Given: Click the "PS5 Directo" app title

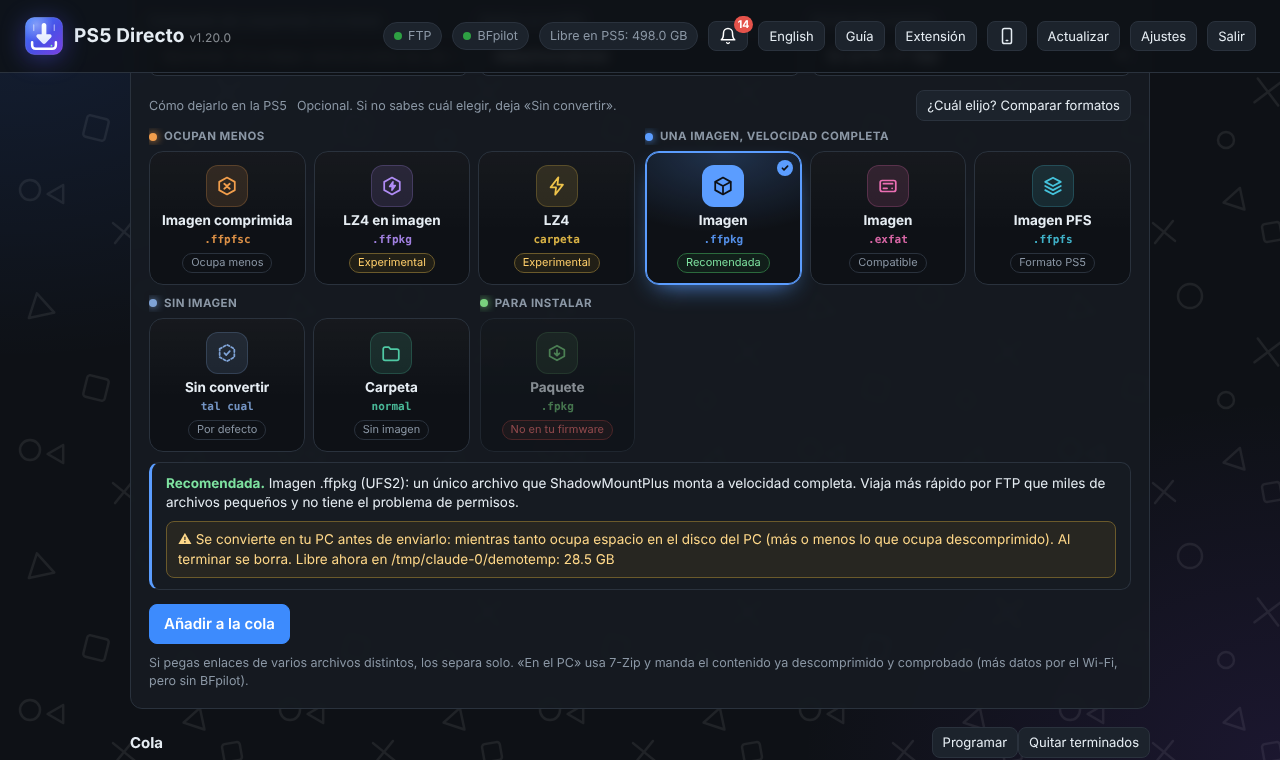Looking at the screenshot, I should click(x=129, y=36).
